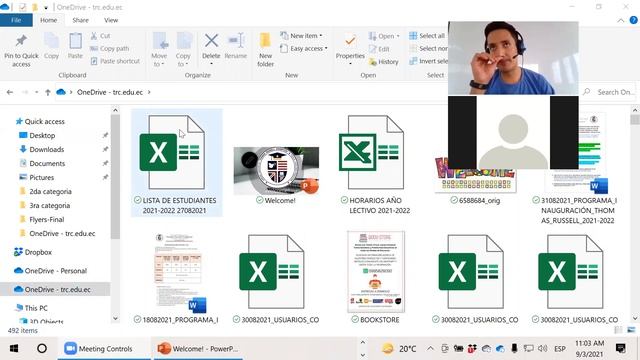
Task: Open the Help question mark icon
Action: pos(633,20)
